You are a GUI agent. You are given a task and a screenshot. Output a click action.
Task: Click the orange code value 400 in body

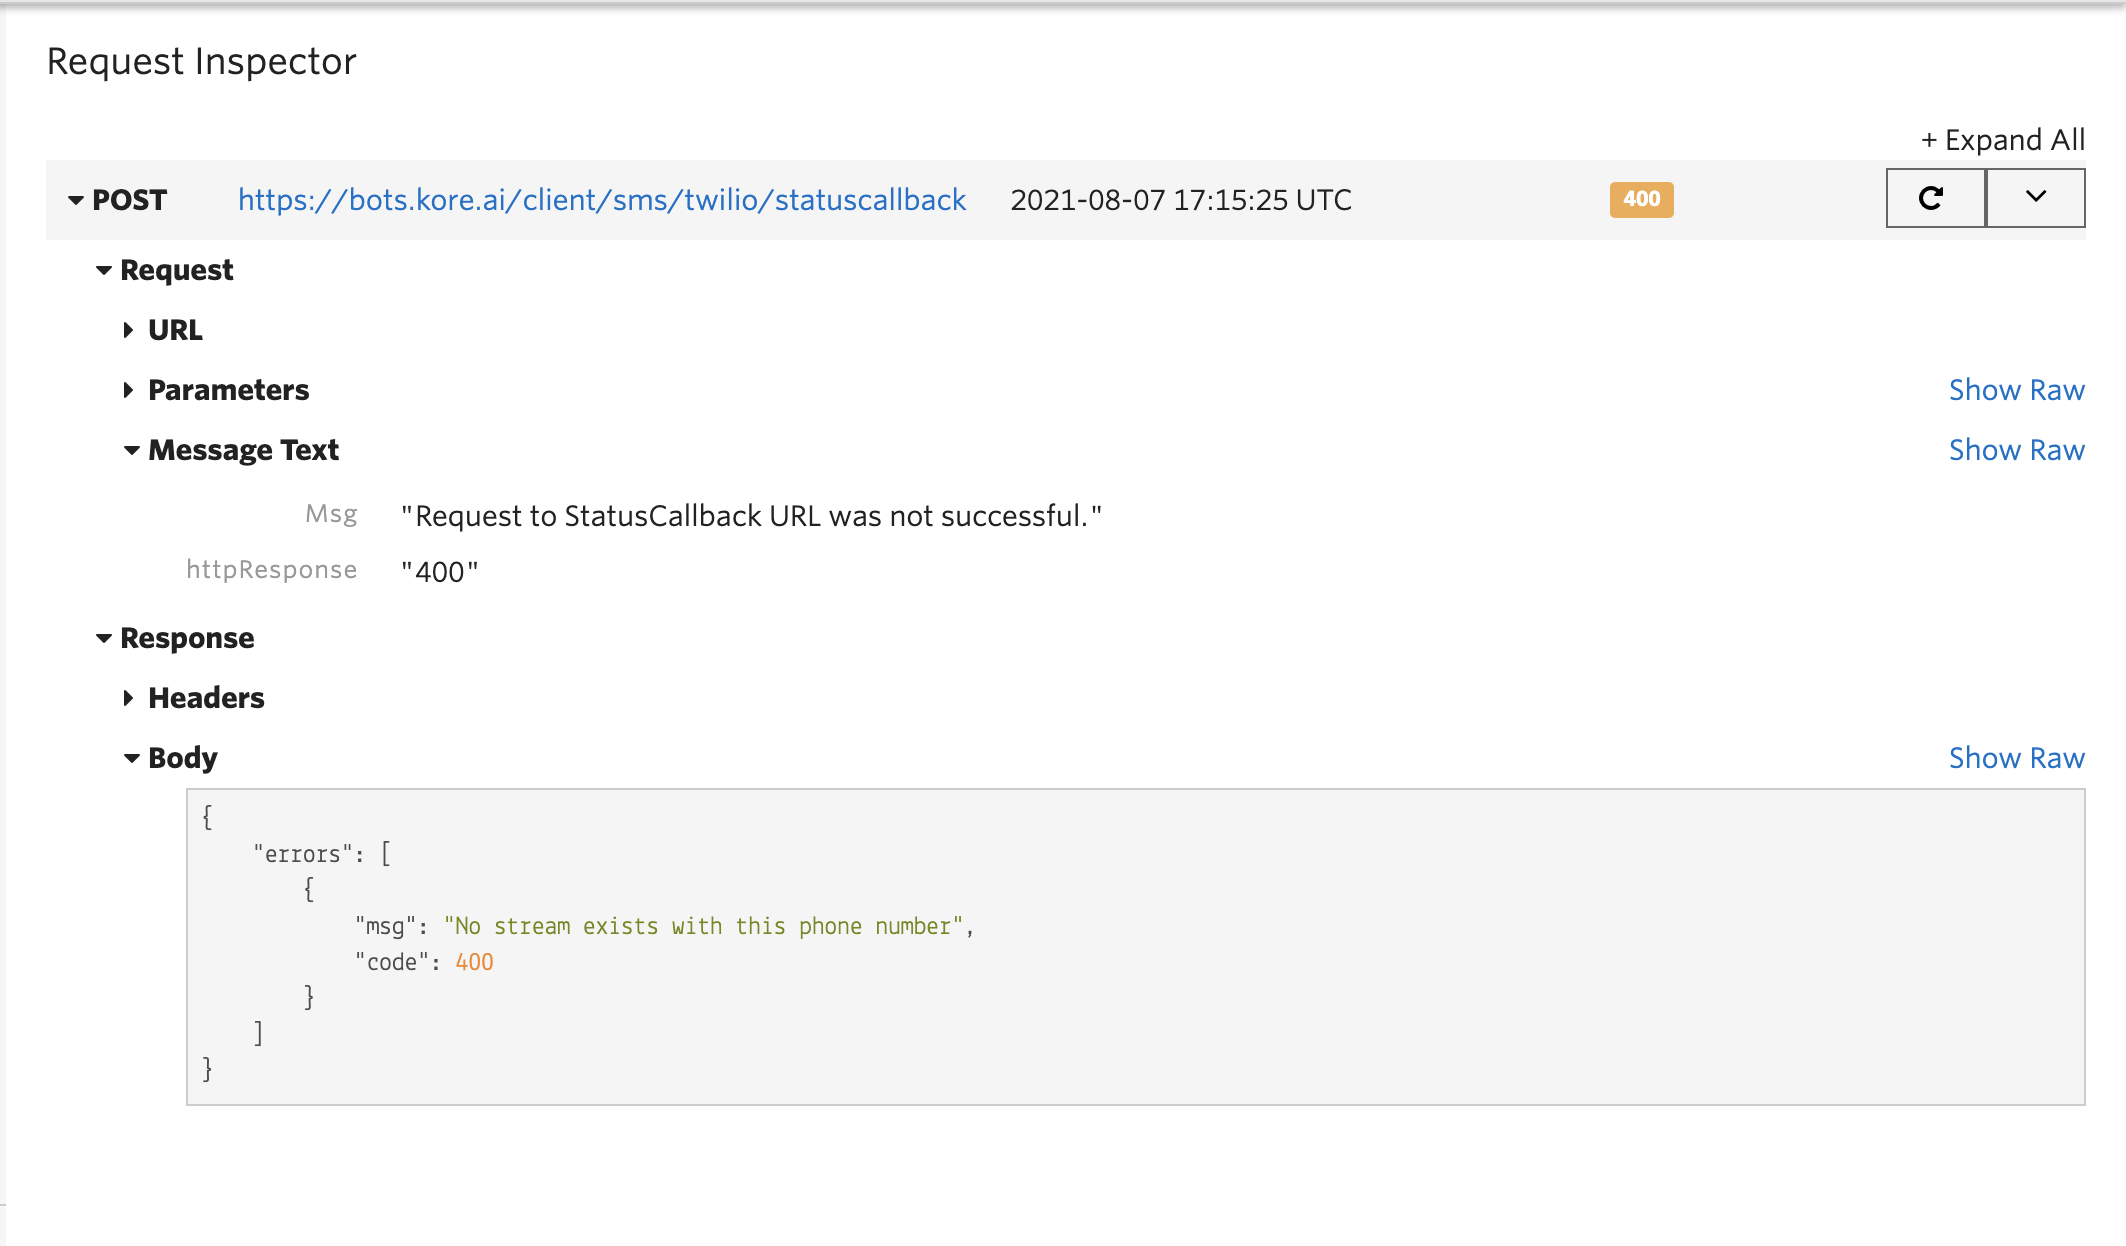474,962
